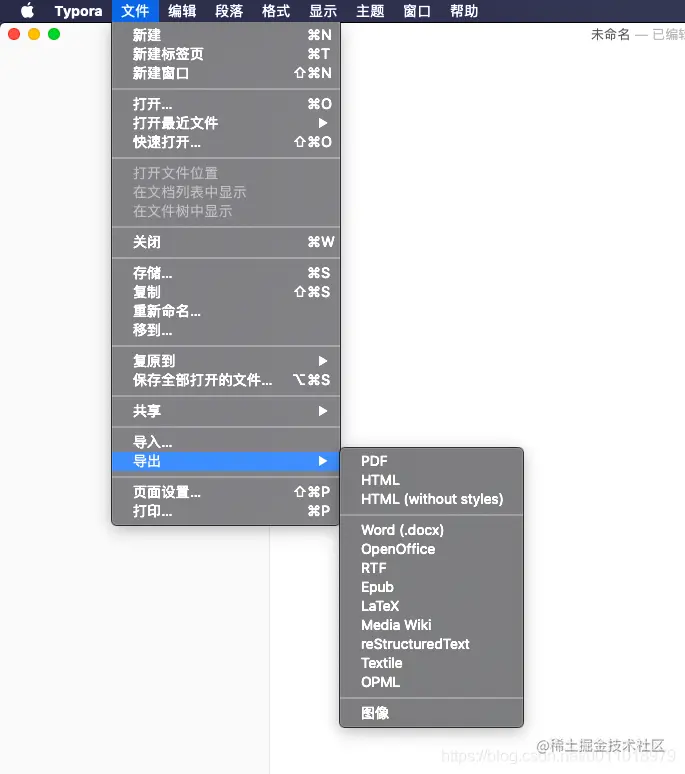Image resolution: width=685 pixels, height=774 pixels.
Task: Expand the 打开最近文件 submenu
Action: pyautogui.click(x=226, y=123)
